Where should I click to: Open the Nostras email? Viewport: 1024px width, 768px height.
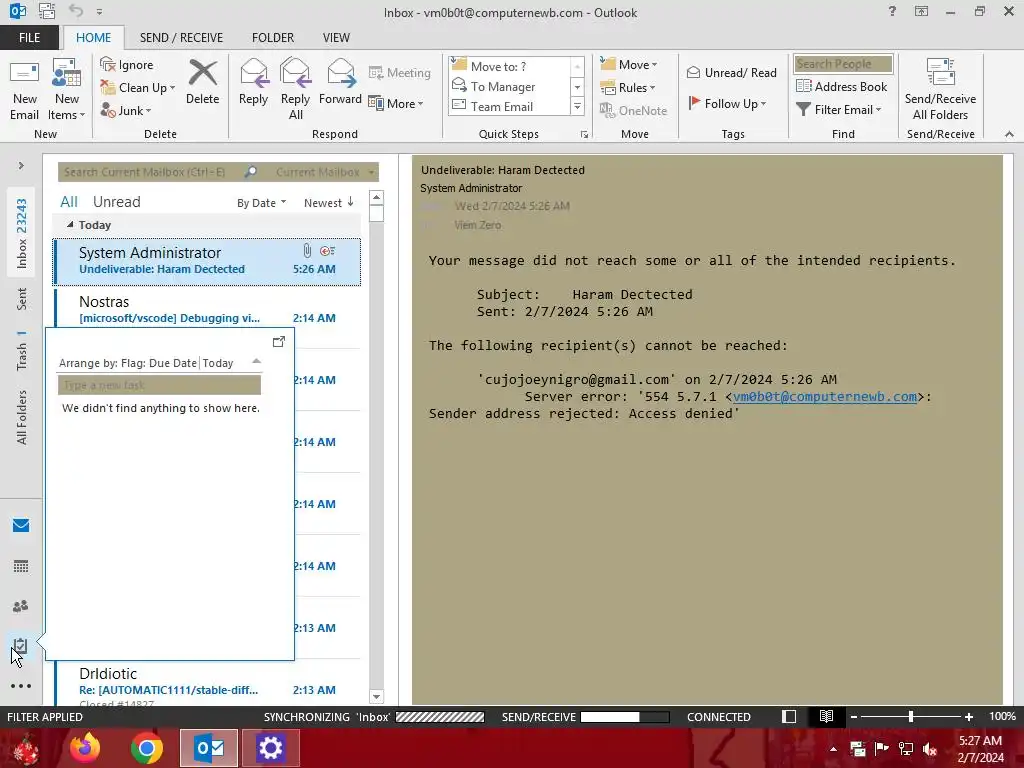coord(206,309)
